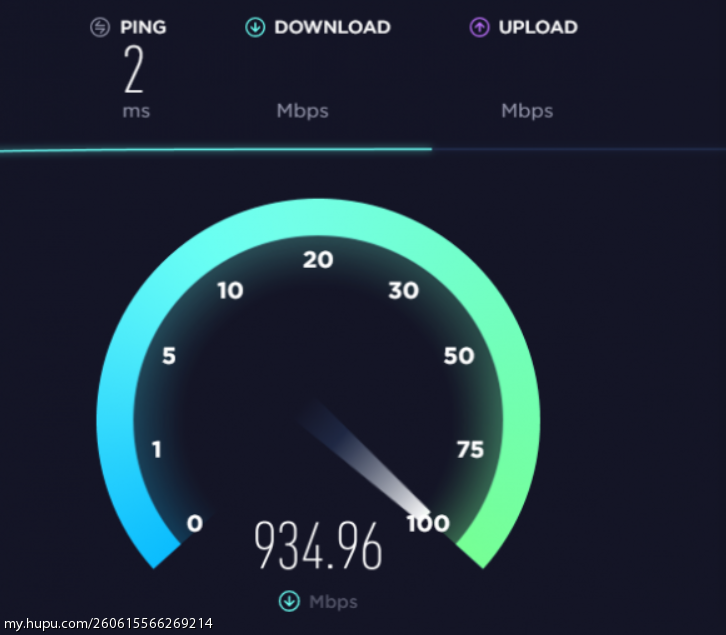This screenshot has height=635, width=726.
Task: Click the 20 mark at gauge top
Action: point(318,260)
